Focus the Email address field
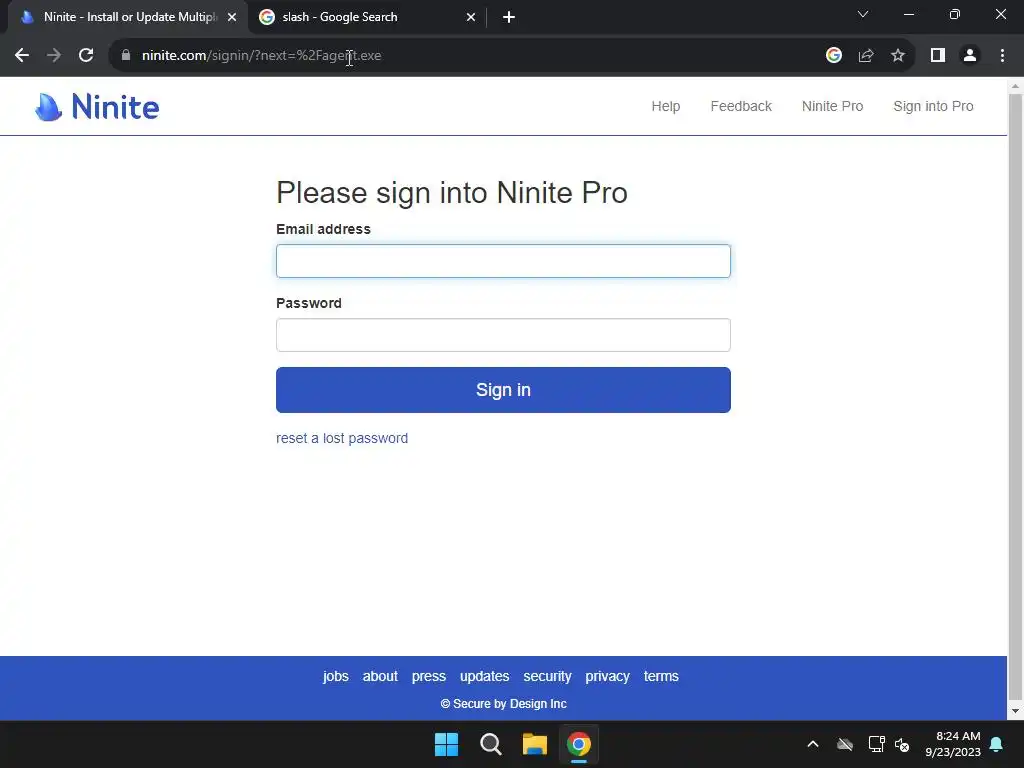The height and width of the screenshot is (768, 1024). point(503,261)
